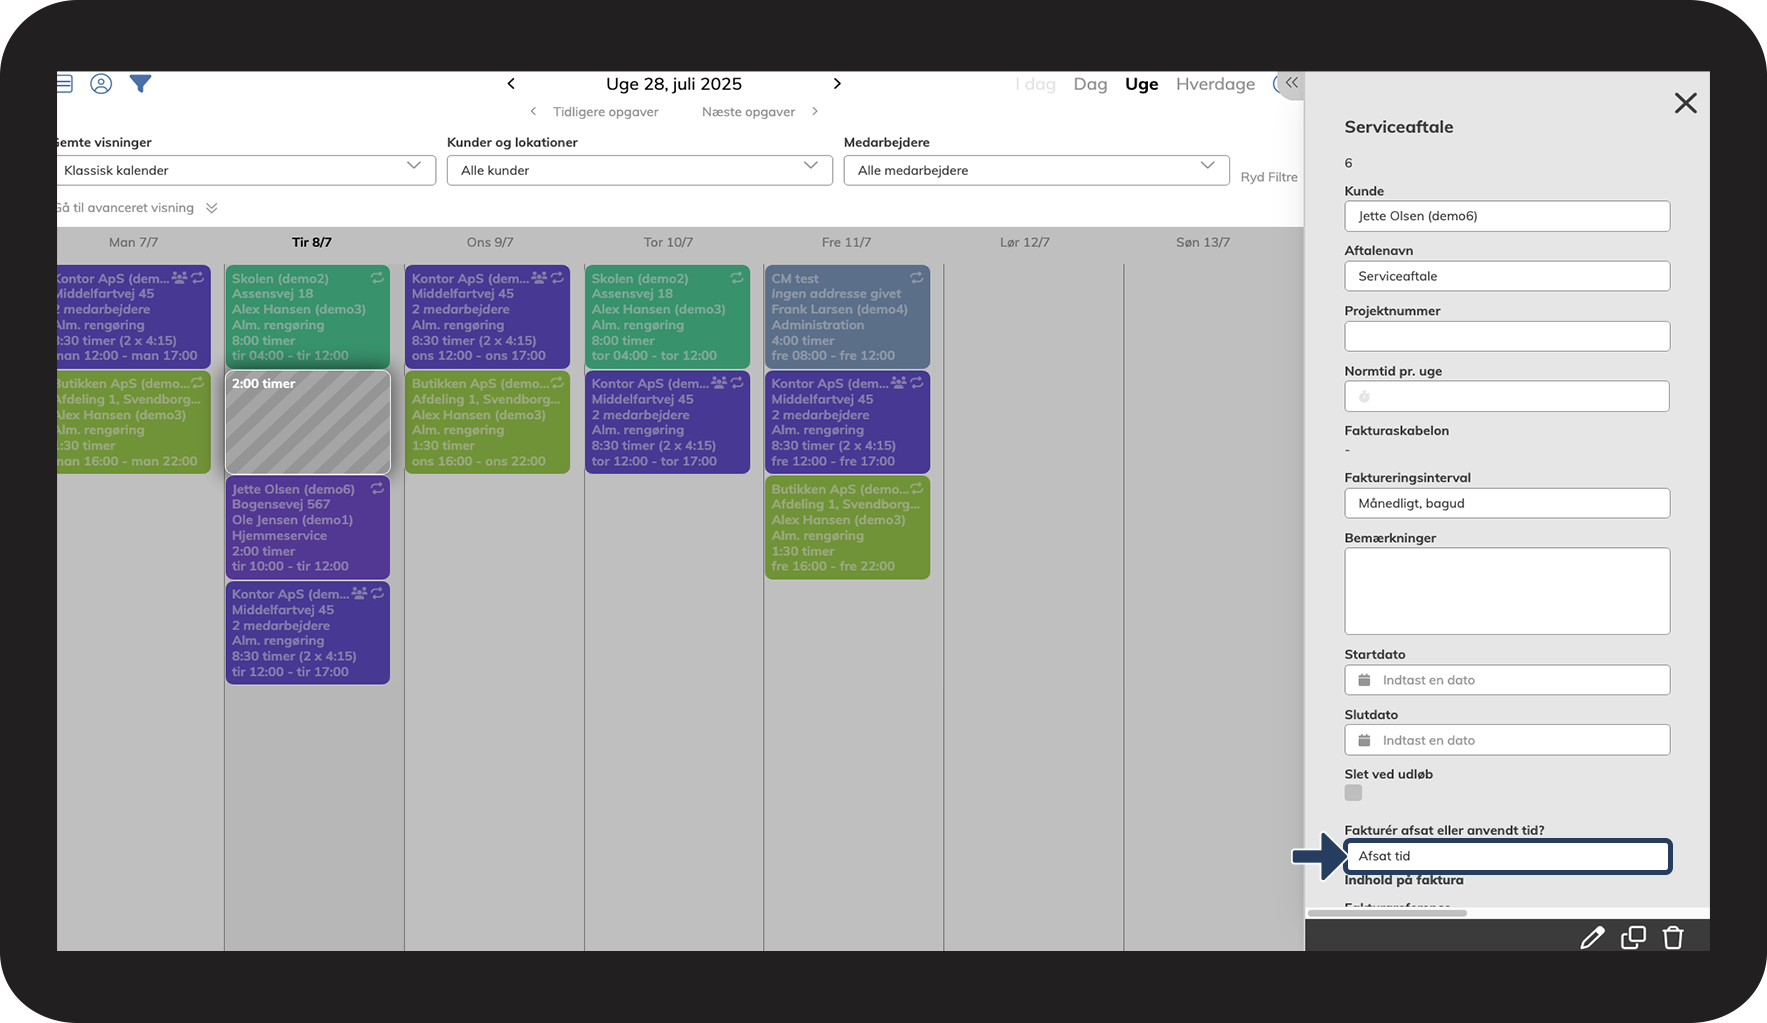Open the Alle medarbejdere dropdown
This screenshot has width=1767, height=1023.
1036,170
